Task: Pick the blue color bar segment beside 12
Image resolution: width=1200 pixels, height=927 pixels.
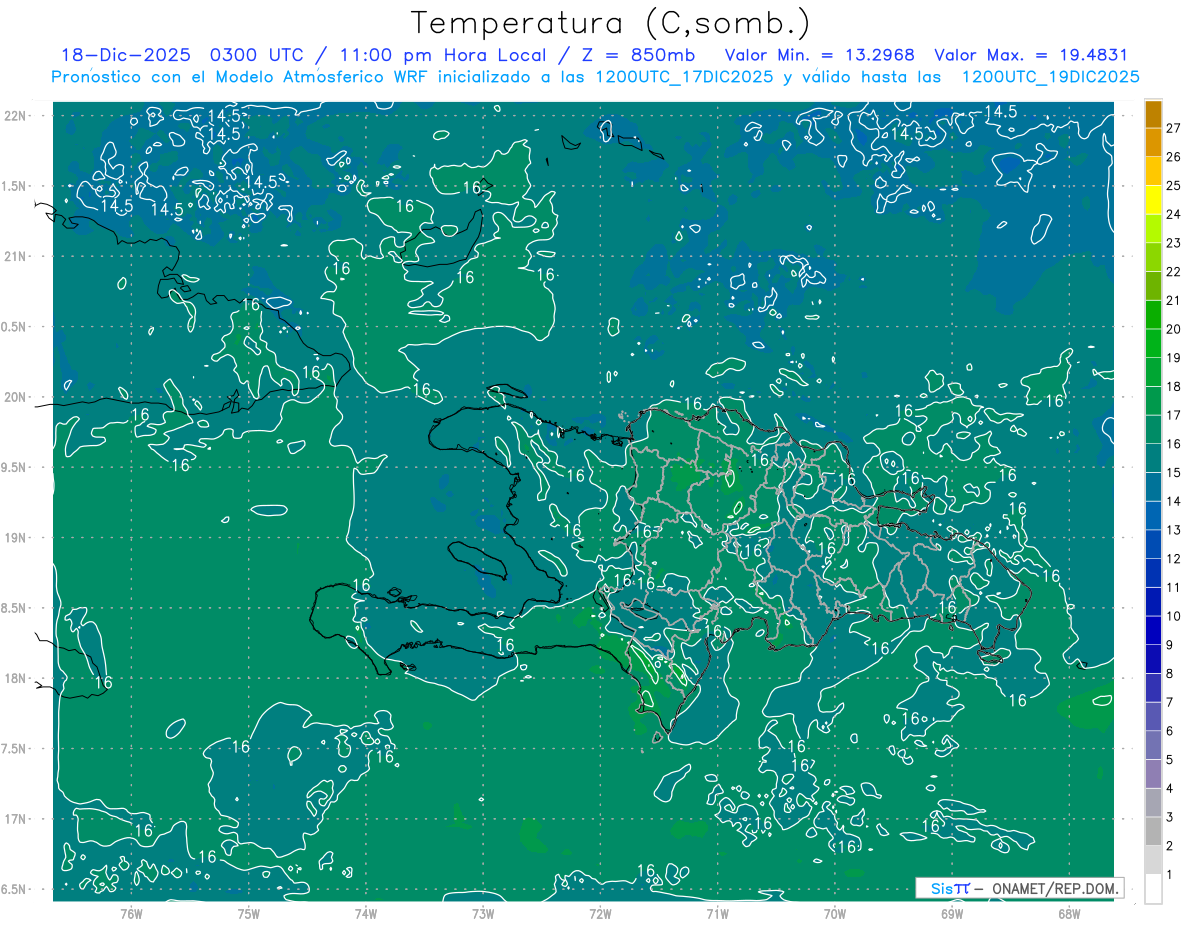Action: [x=1153, y=544]
